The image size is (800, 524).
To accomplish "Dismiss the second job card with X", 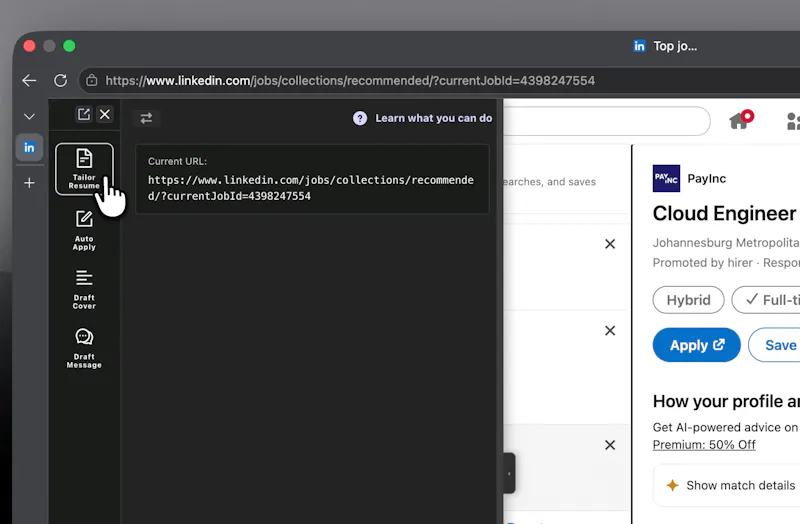I will tap(610, 331).
